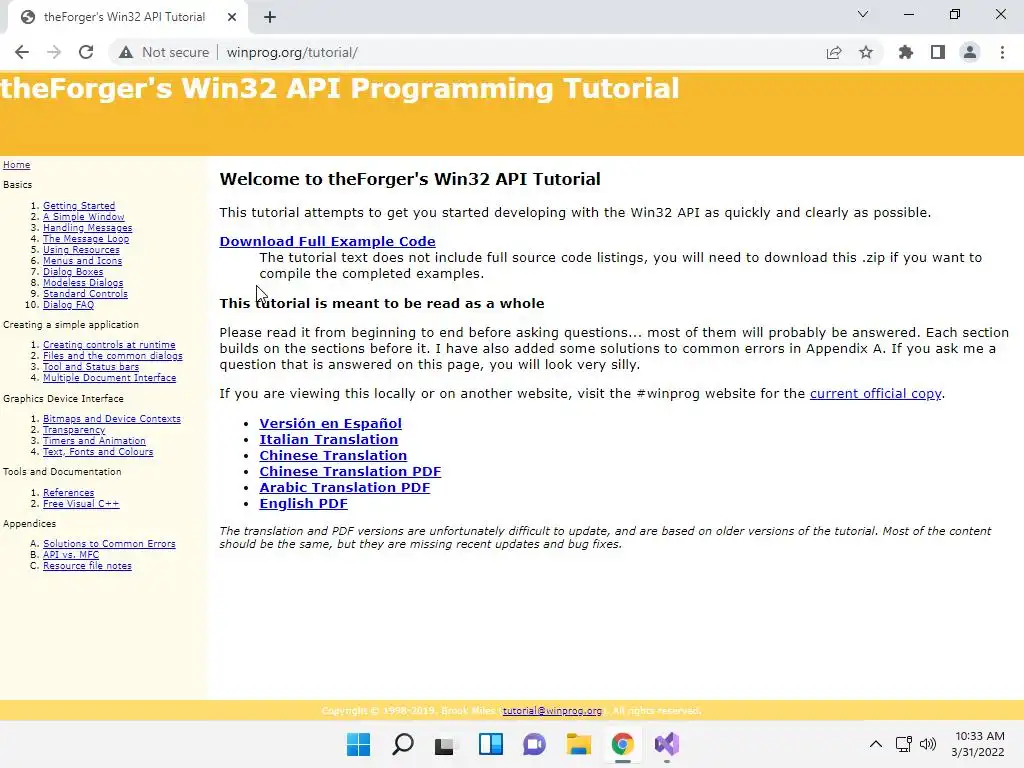Open Visual Studio from taskbar
This screenshot has width=1024, height=768.
(667, 744)
